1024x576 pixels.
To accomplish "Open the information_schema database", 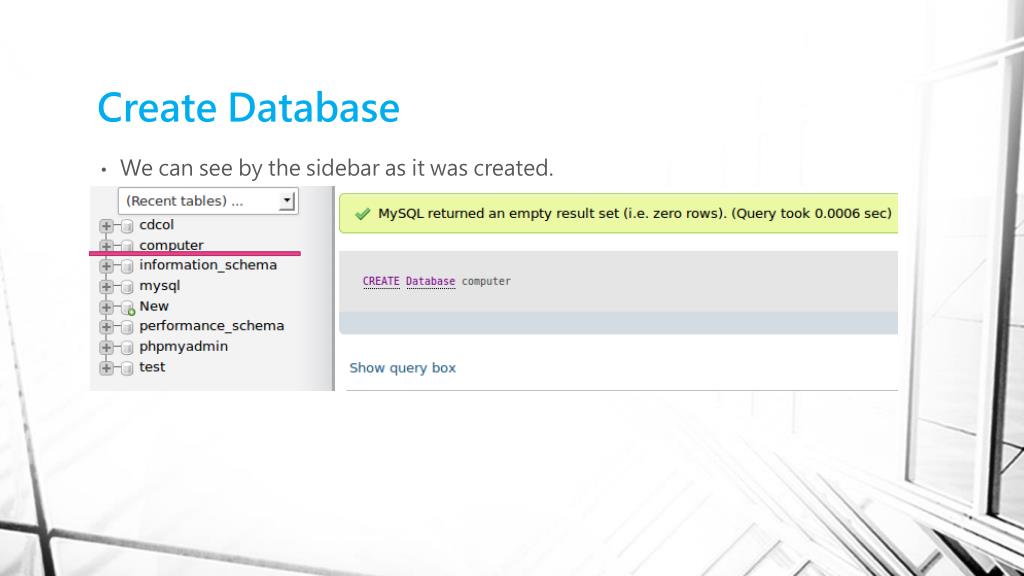I will point(208,265).
